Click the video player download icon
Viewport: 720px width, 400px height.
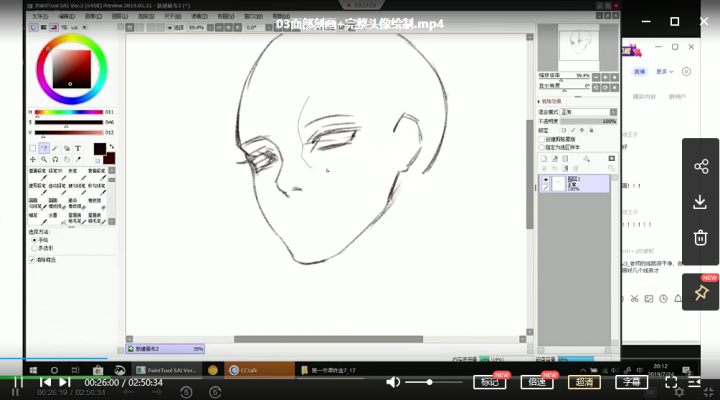(x=700, y=202)
